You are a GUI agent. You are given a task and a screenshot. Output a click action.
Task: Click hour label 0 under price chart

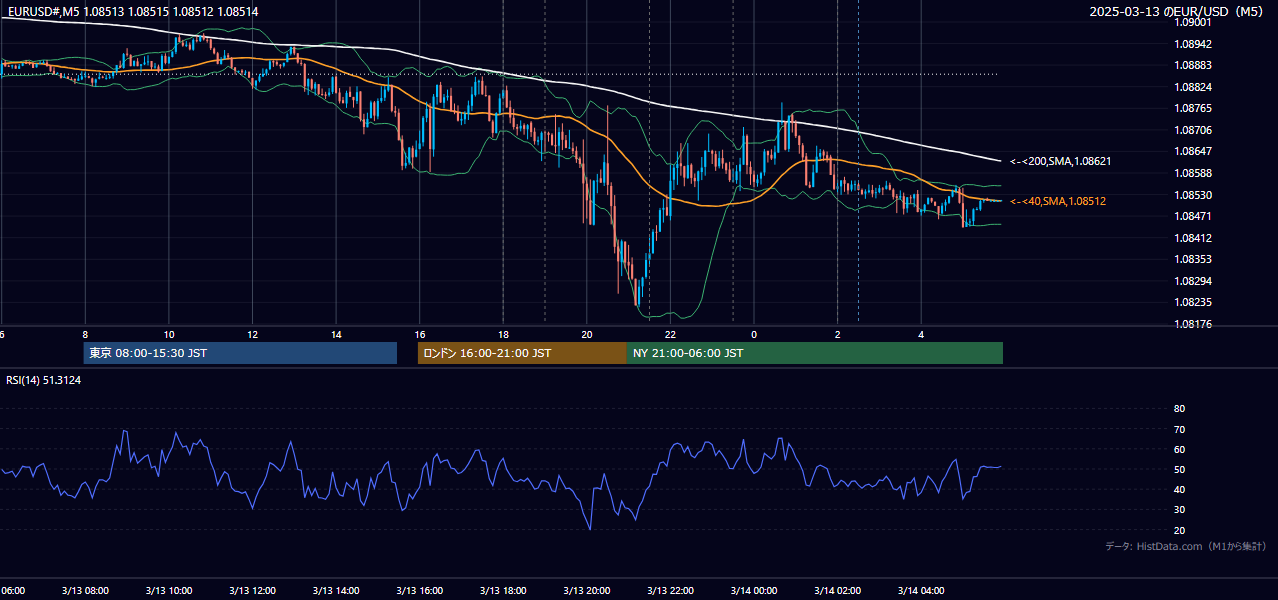(x=754, y=334)
